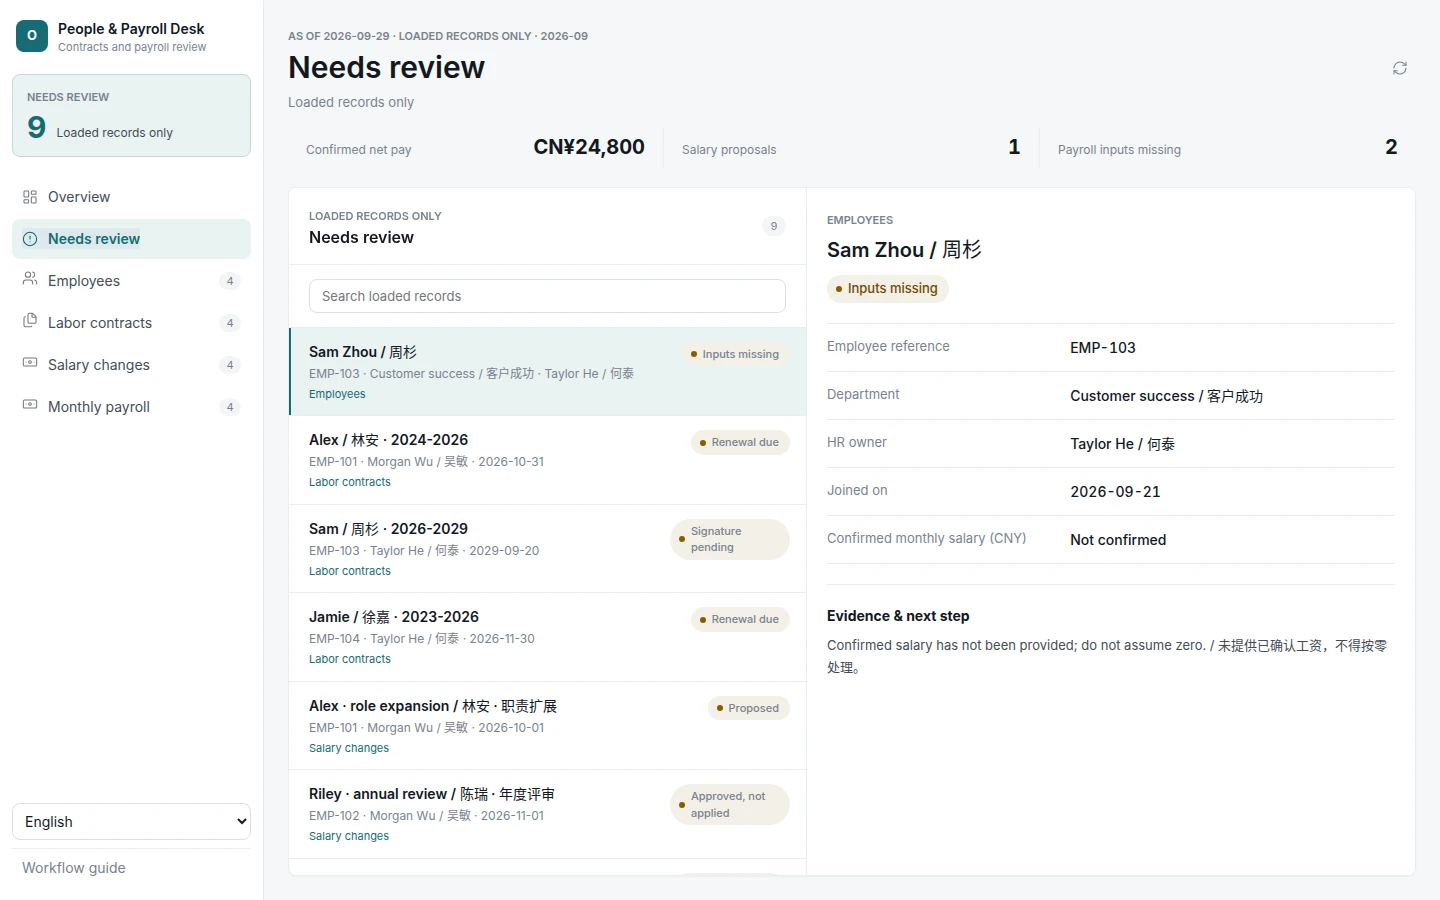The width and height of the screenshot is (1440, 900).
Task: Select the Sam Zhou / 周杉 record row
Action: point(547,372)
